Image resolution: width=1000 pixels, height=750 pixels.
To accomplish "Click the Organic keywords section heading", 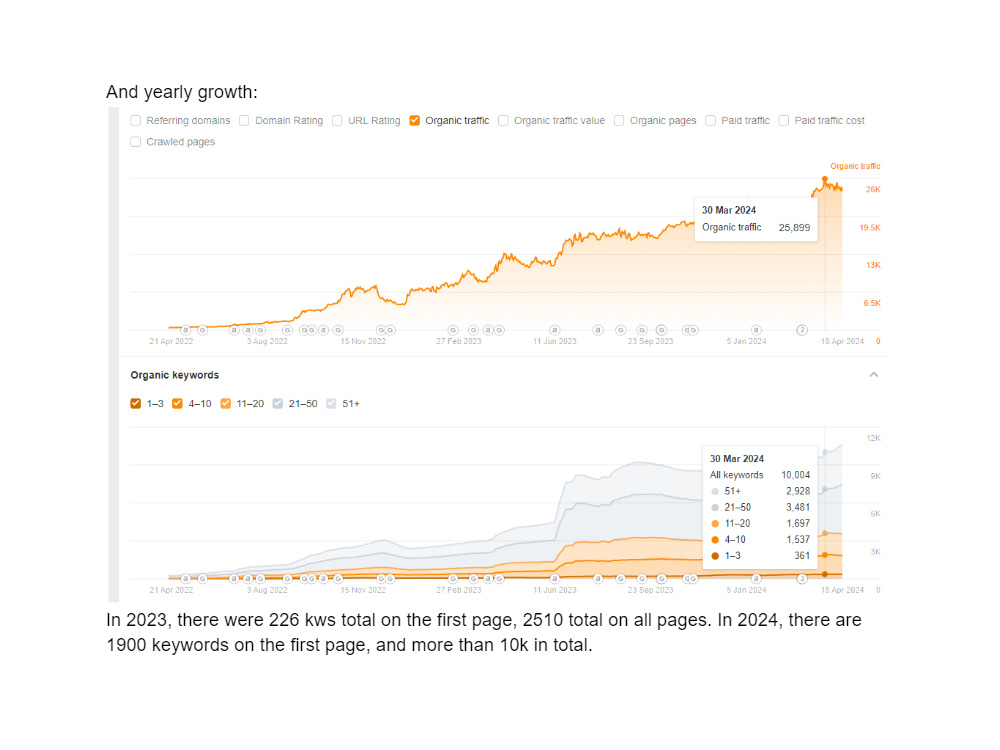I will (175, 375).
